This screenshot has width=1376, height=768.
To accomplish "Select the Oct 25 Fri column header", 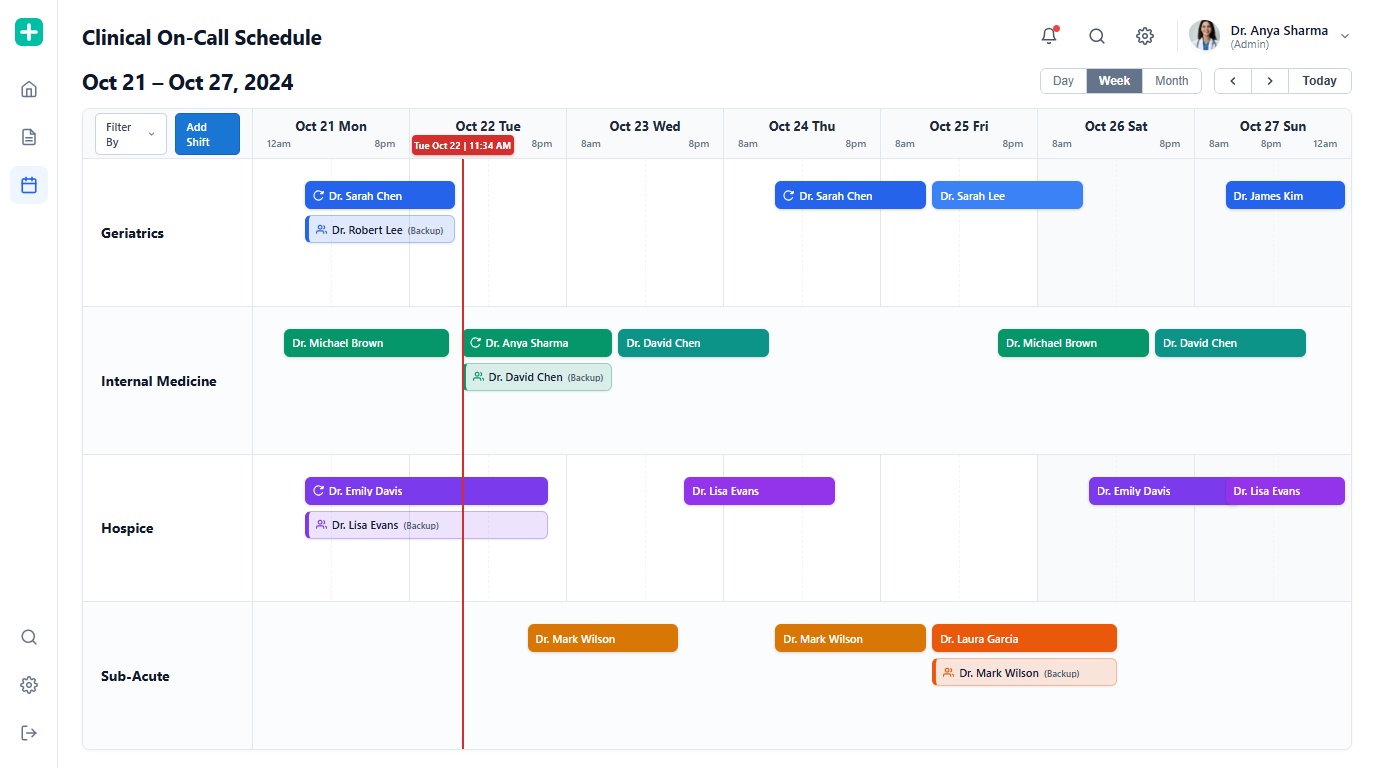I will click(x=959, y=126).
